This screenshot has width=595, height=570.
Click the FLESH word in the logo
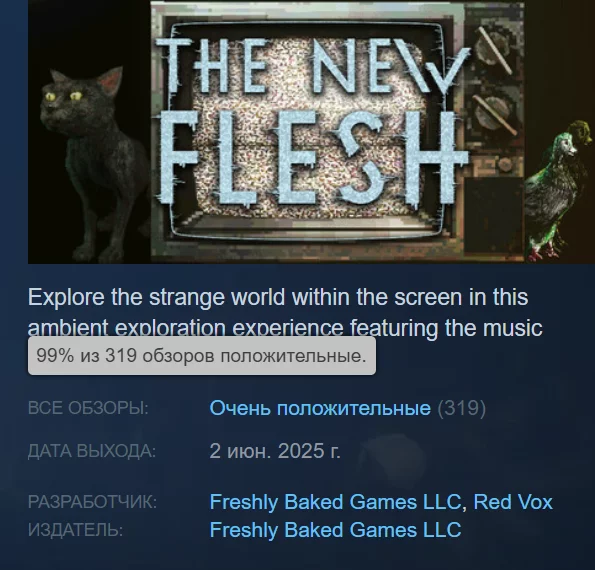tap(312, 156)
